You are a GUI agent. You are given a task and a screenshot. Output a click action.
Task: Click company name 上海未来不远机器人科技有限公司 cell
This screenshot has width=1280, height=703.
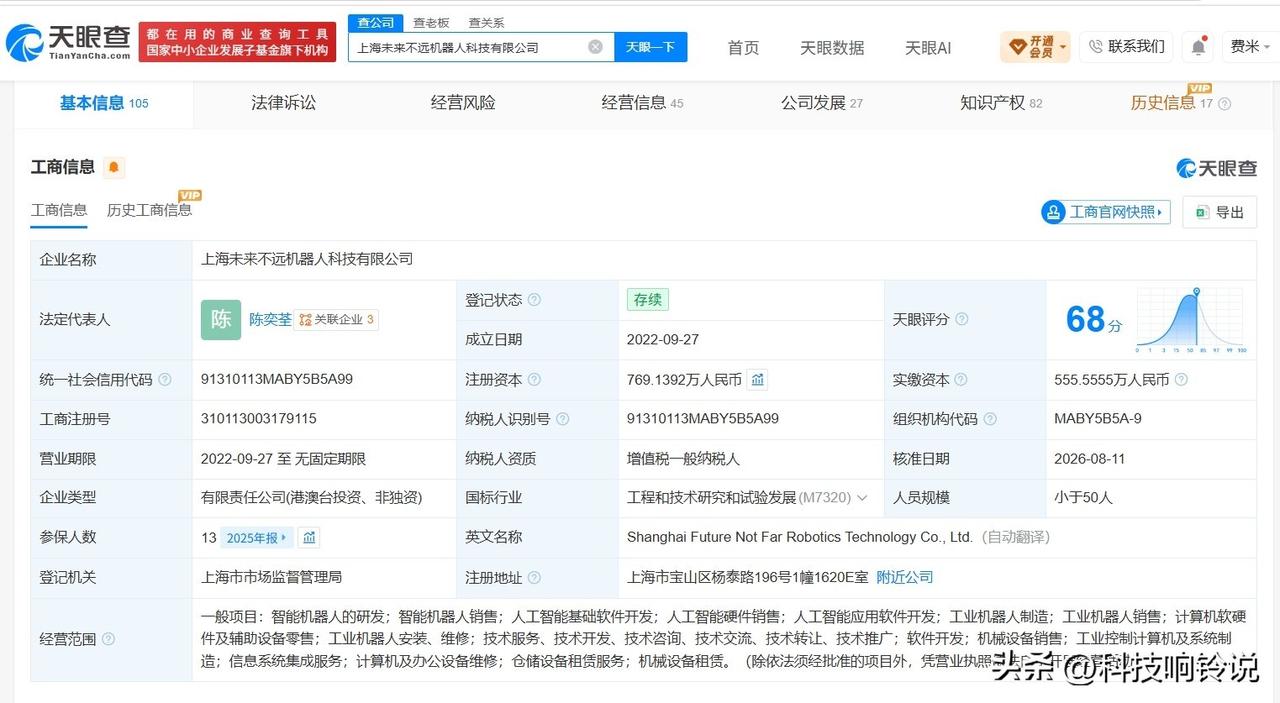coord(307,259)
